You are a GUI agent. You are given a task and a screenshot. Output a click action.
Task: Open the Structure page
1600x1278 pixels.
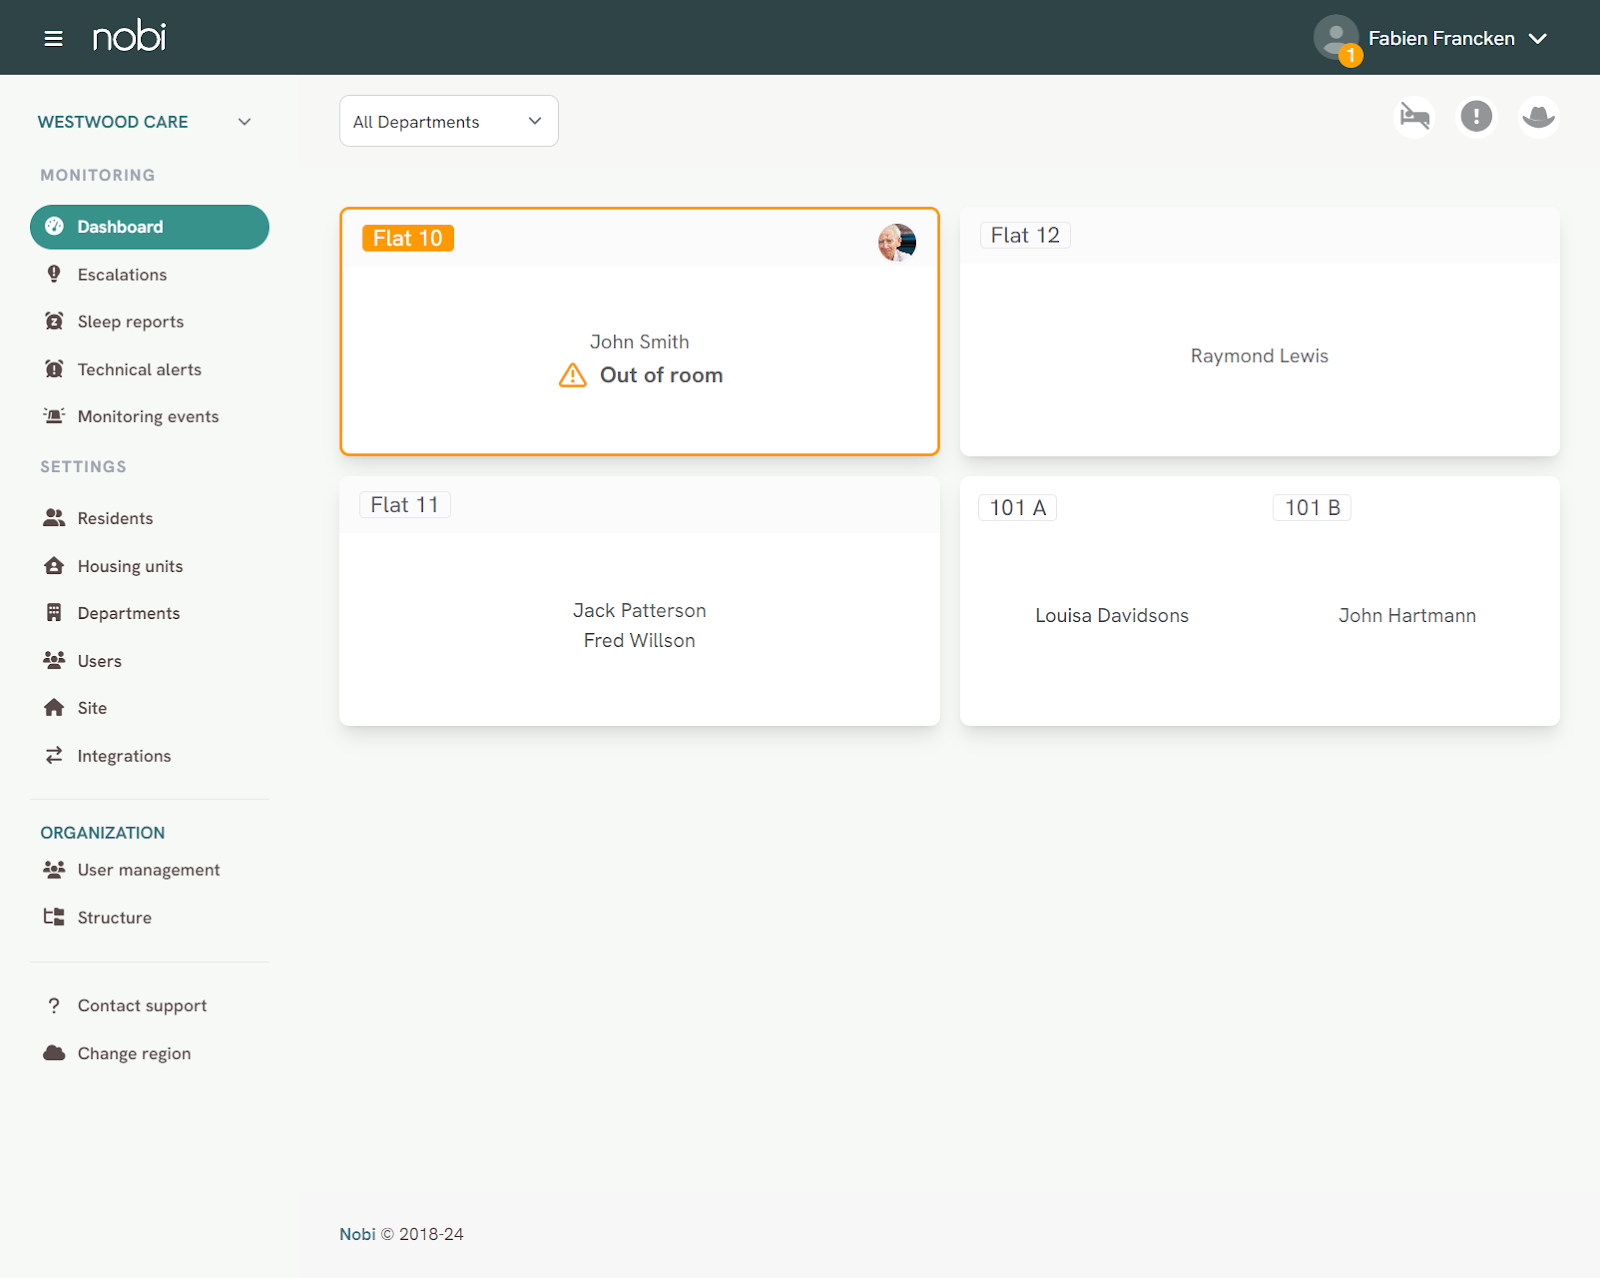[115, 917]
